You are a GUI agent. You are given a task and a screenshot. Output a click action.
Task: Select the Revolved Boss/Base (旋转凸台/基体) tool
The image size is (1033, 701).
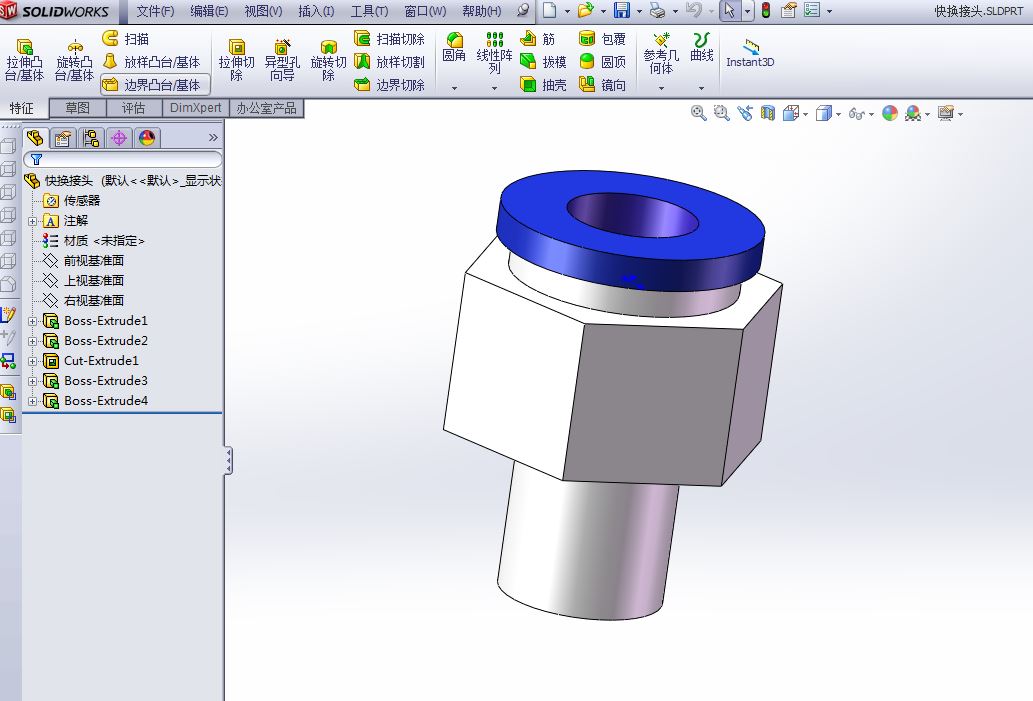point(74,60)
